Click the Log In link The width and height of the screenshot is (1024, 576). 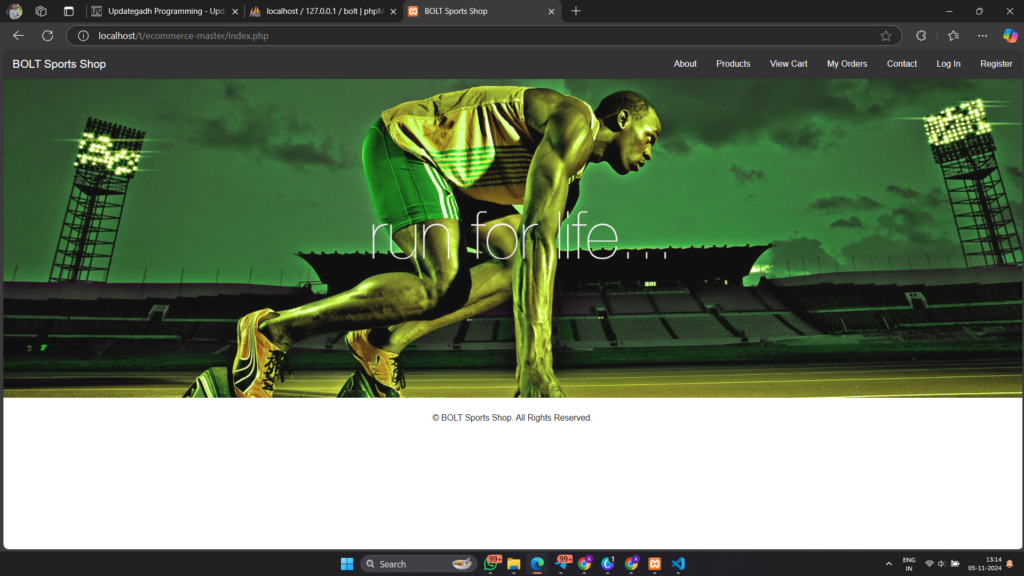tap(948, 64)
